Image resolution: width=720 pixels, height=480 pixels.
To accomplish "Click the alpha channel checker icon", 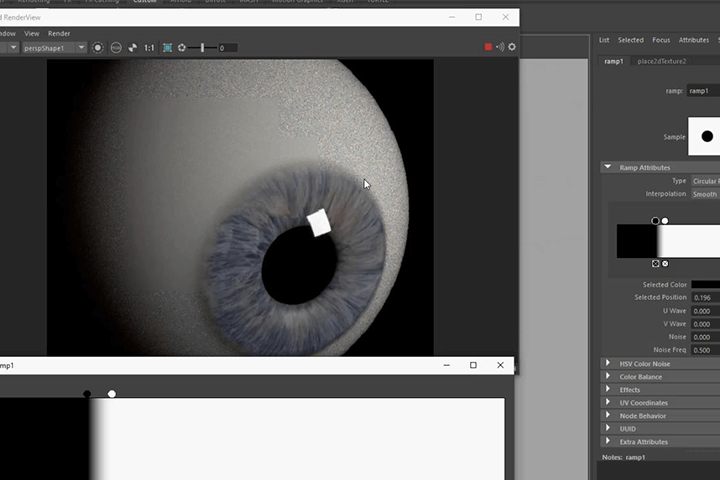I will point(133,48).
